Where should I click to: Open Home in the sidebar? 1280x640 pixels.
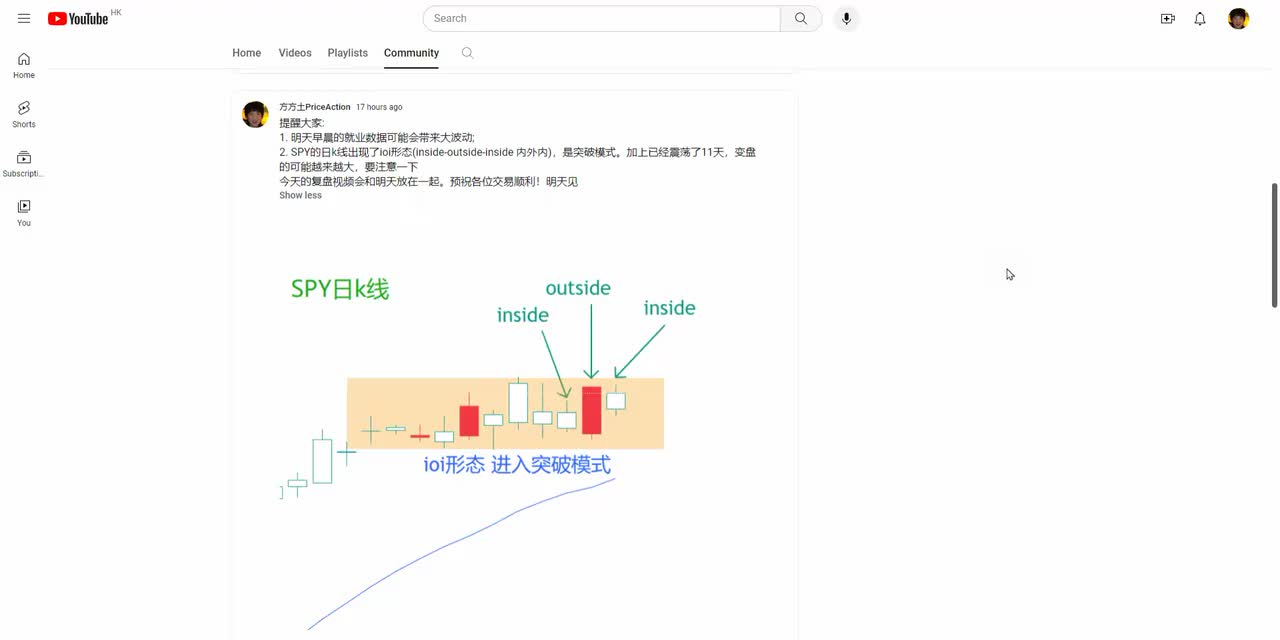24,65
